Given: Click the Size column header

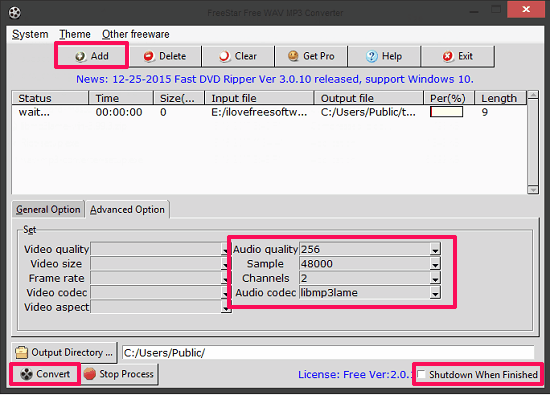Looking at the screenshot, I should tap(179, 98).
